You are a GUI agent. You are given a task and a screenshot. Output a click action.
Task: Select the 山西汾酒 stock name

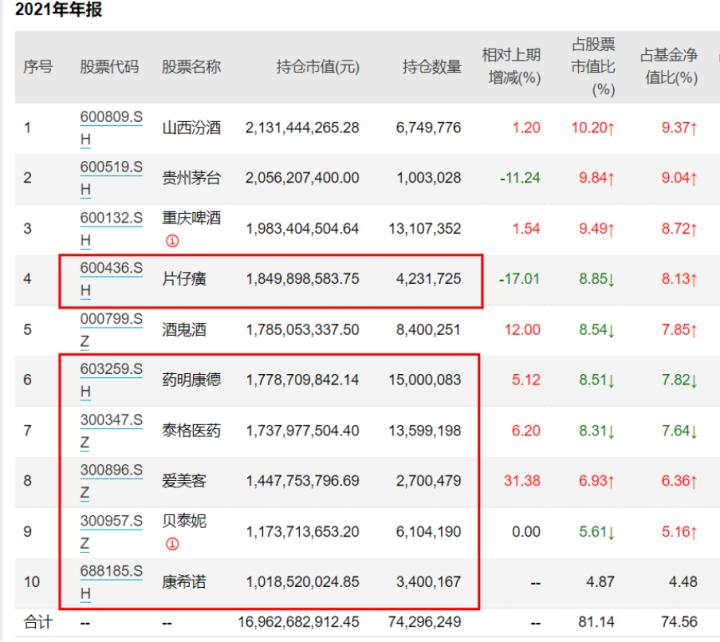[191, 128]
